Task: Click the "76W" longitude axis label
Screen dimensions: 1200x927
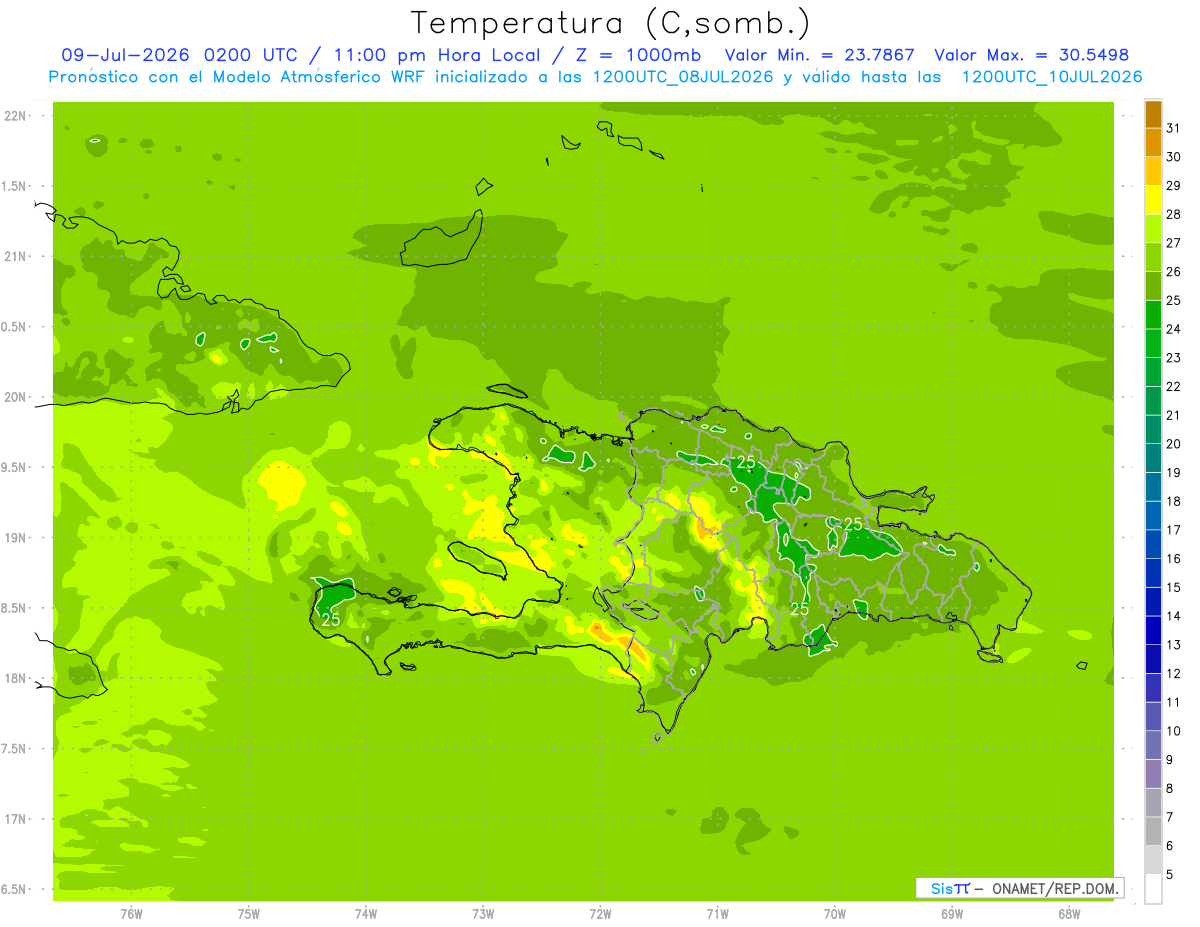Action: click(x=131, y=914)
